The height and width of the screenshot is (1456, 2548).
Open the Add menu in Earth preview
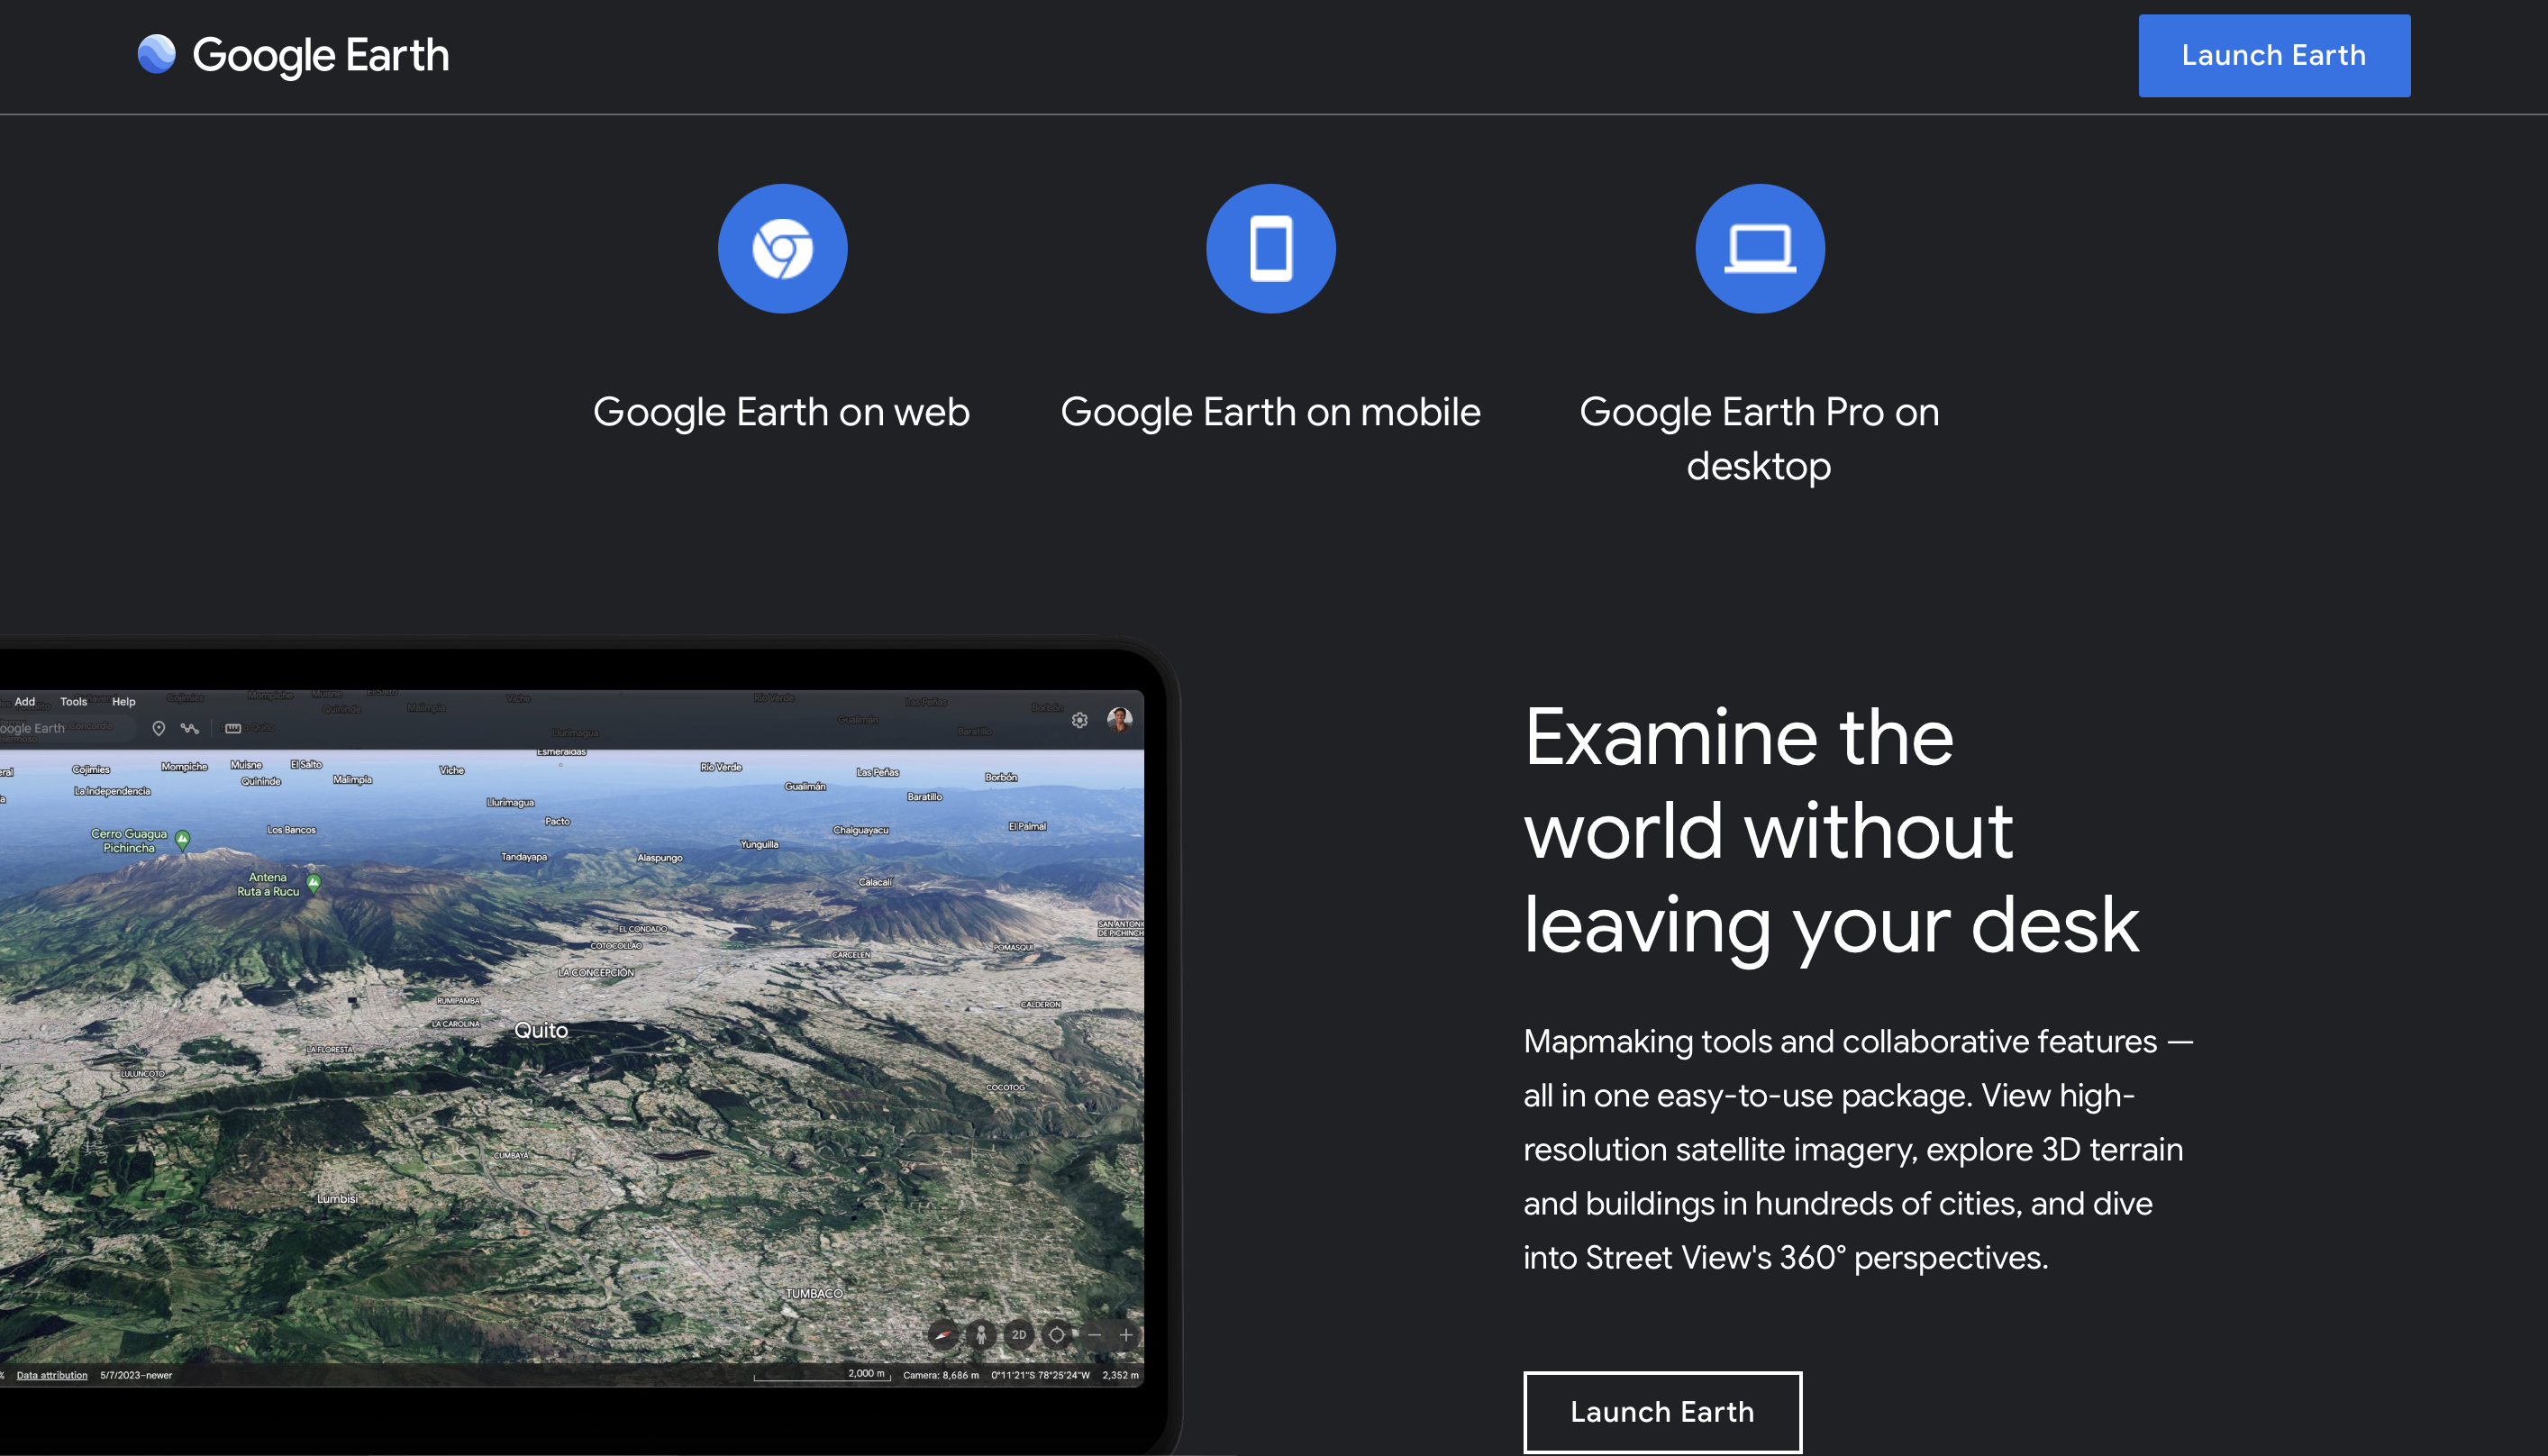click(25, 701)
